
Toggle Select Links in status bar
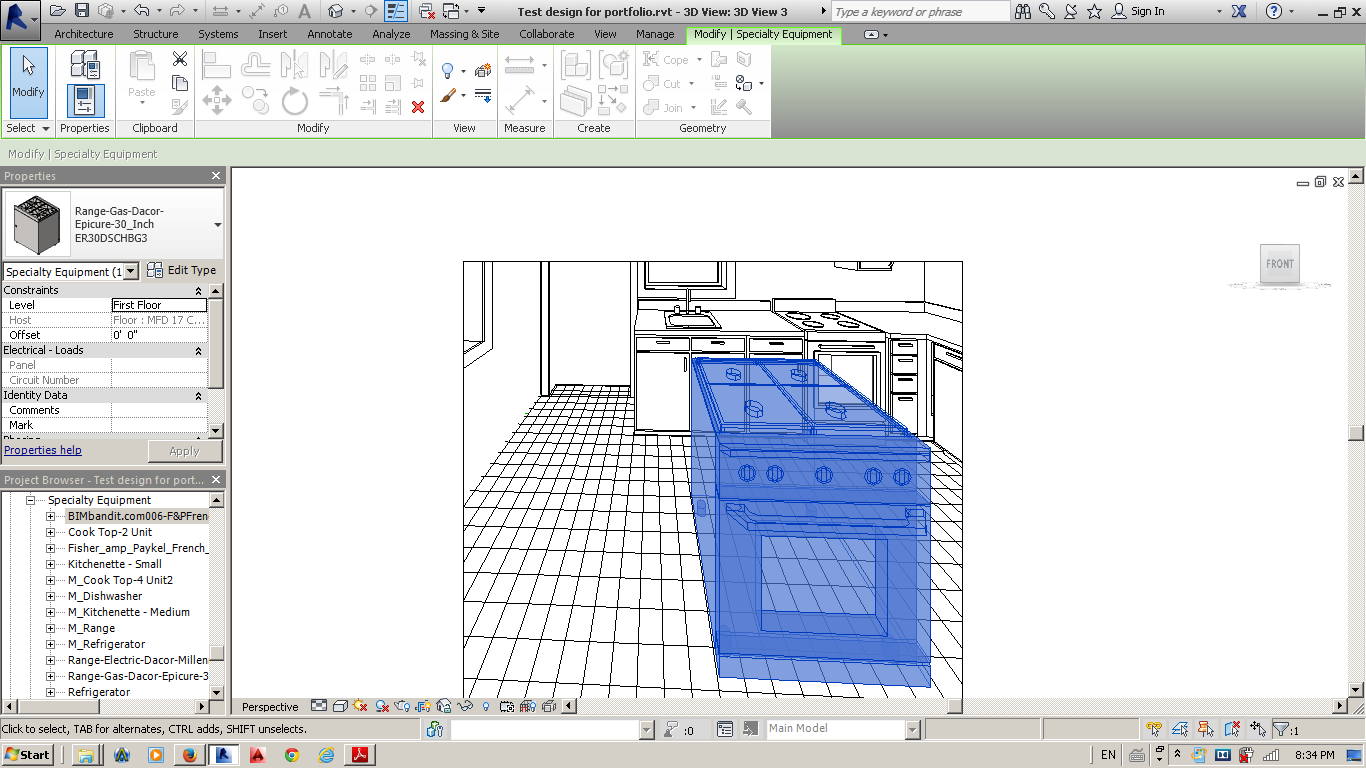pos(1155,729)
